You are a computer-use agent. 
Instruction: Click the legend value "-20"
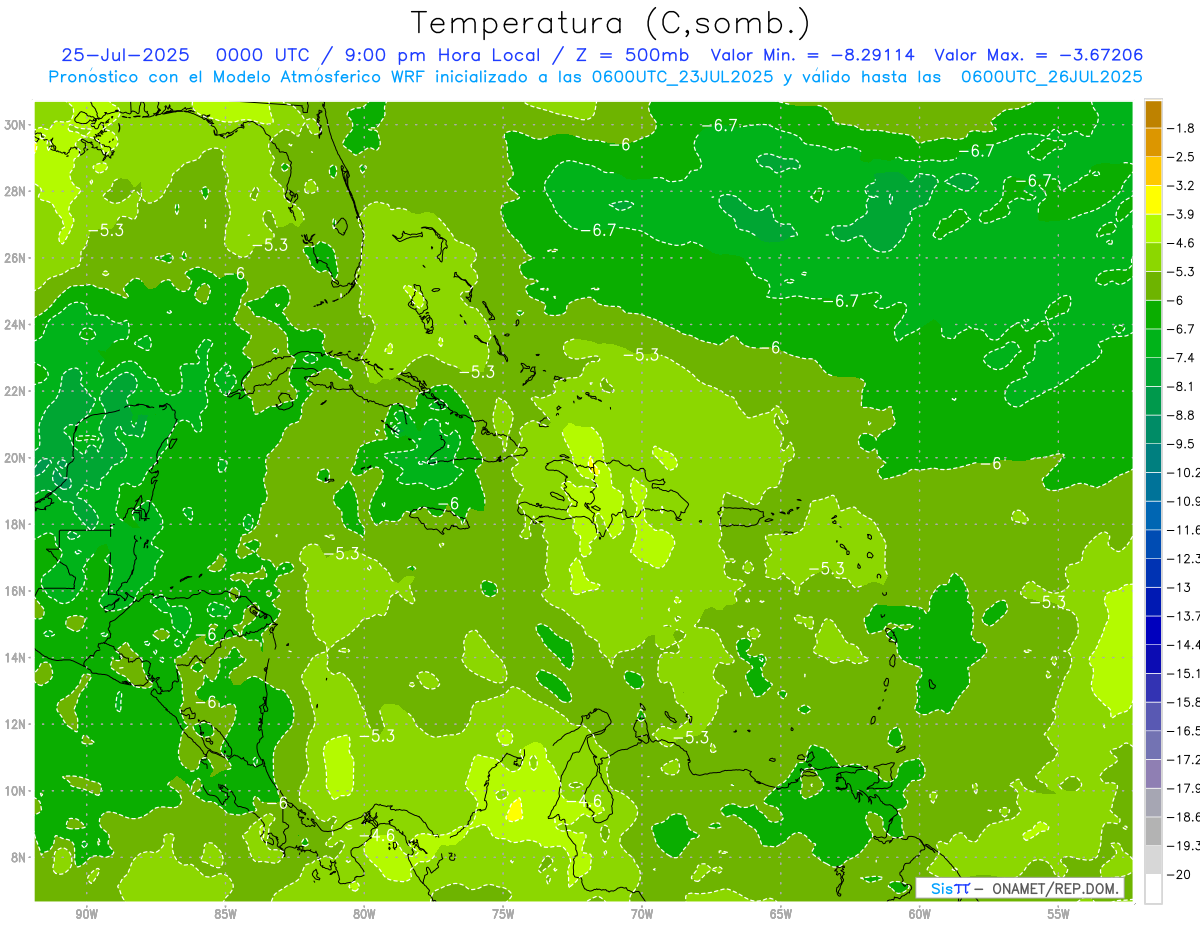1180,875
